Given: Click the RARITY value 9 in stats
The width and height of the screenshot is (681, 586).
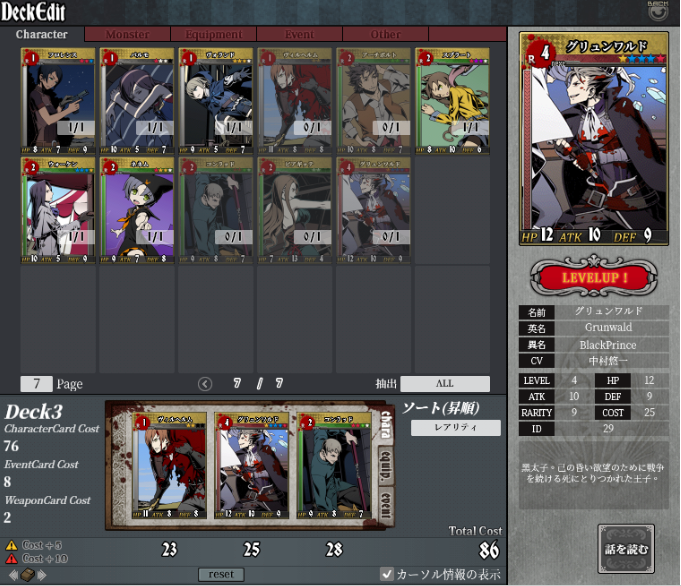Looking at the screenshot, I should pyautogui.click(x=574, y=412).
